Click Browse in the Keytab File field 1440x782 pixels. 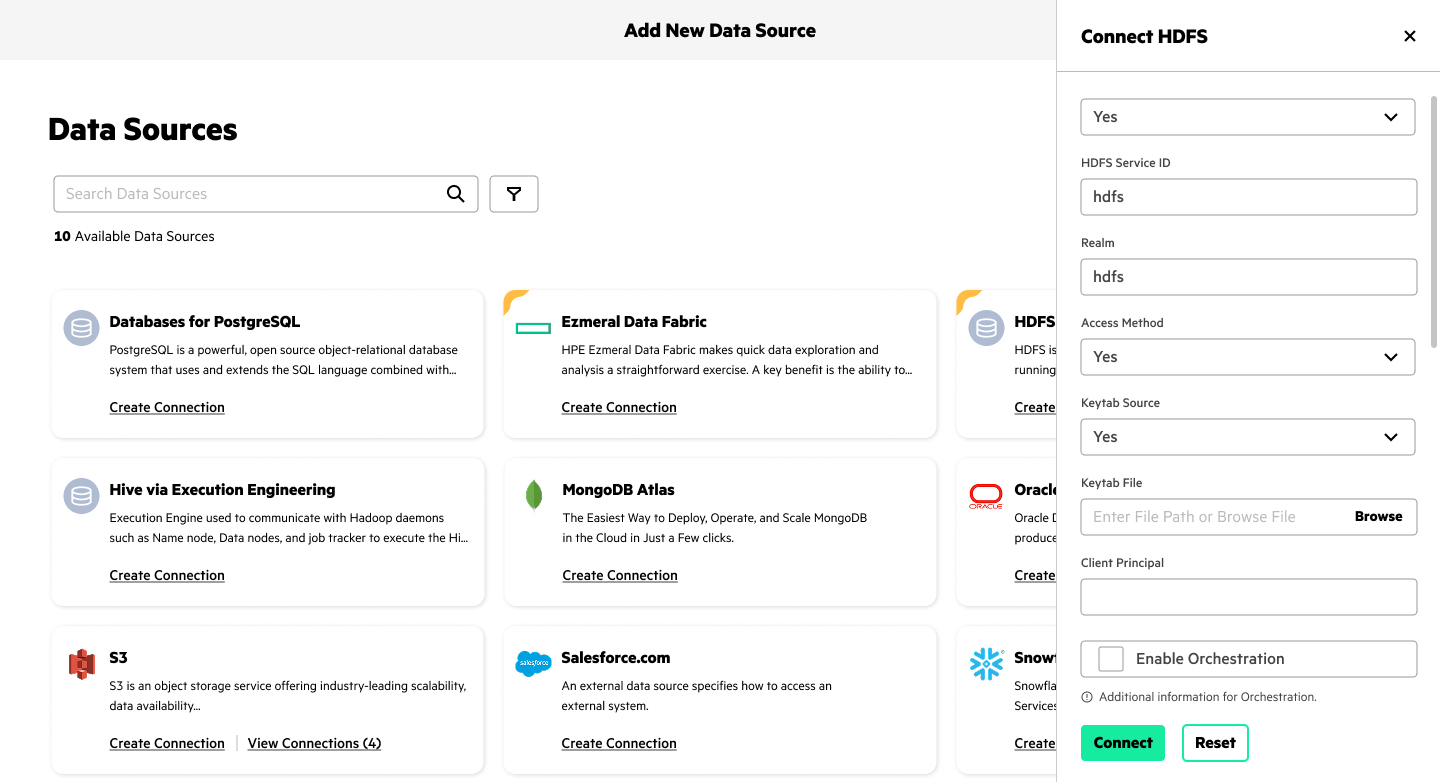(x=1378, y=517)
